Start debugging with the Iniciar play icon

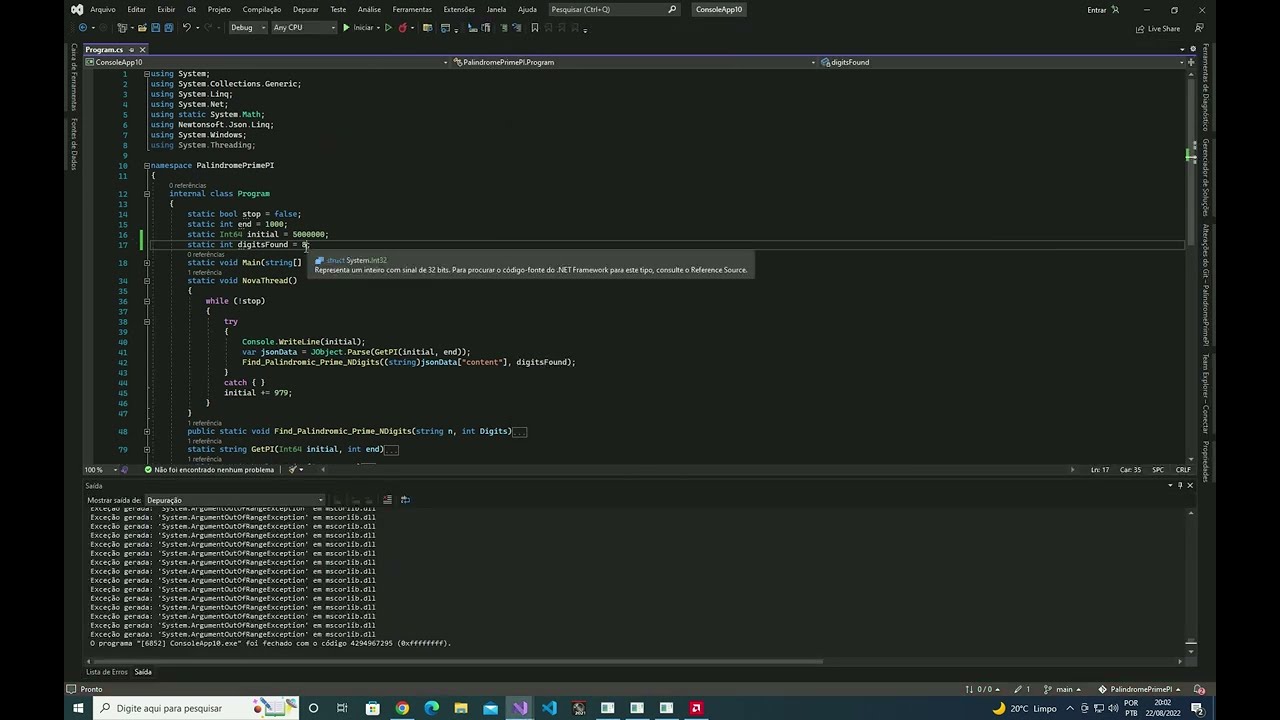pyautogui.click(x=346, y=28)
